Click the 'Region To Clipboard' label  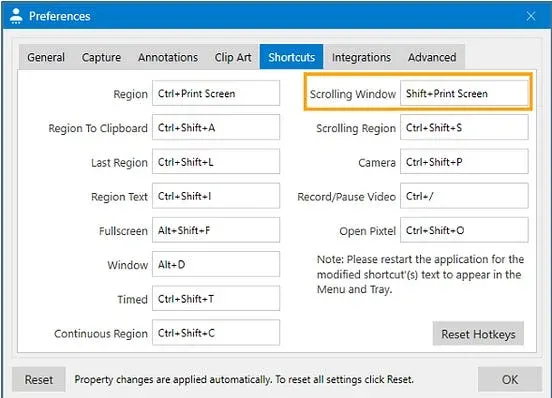(98, 128)
